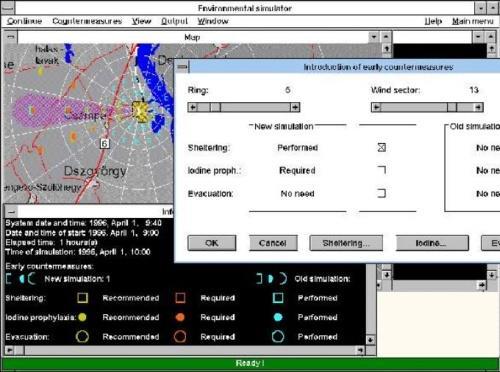
Task: Click the Sheltering... button
Action: coord(346,243)
